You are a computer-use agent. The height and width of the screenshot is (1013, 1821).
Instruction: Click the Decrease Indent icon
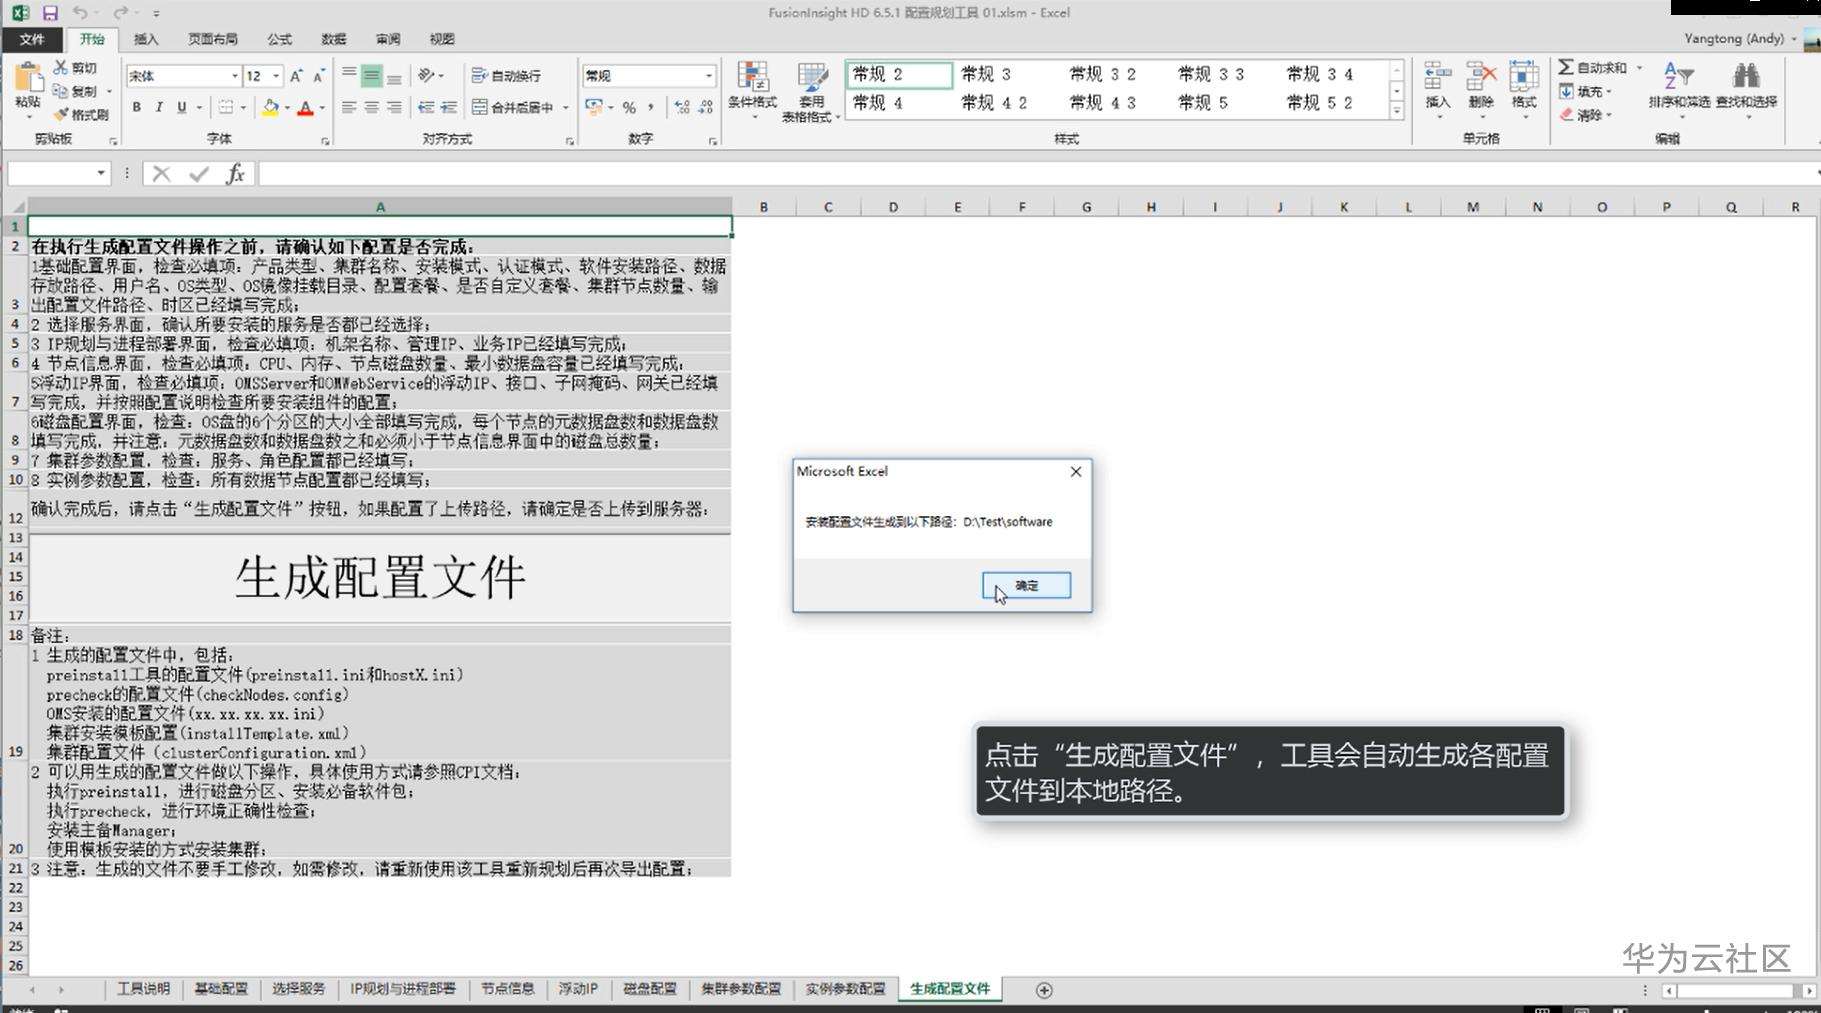427,107
